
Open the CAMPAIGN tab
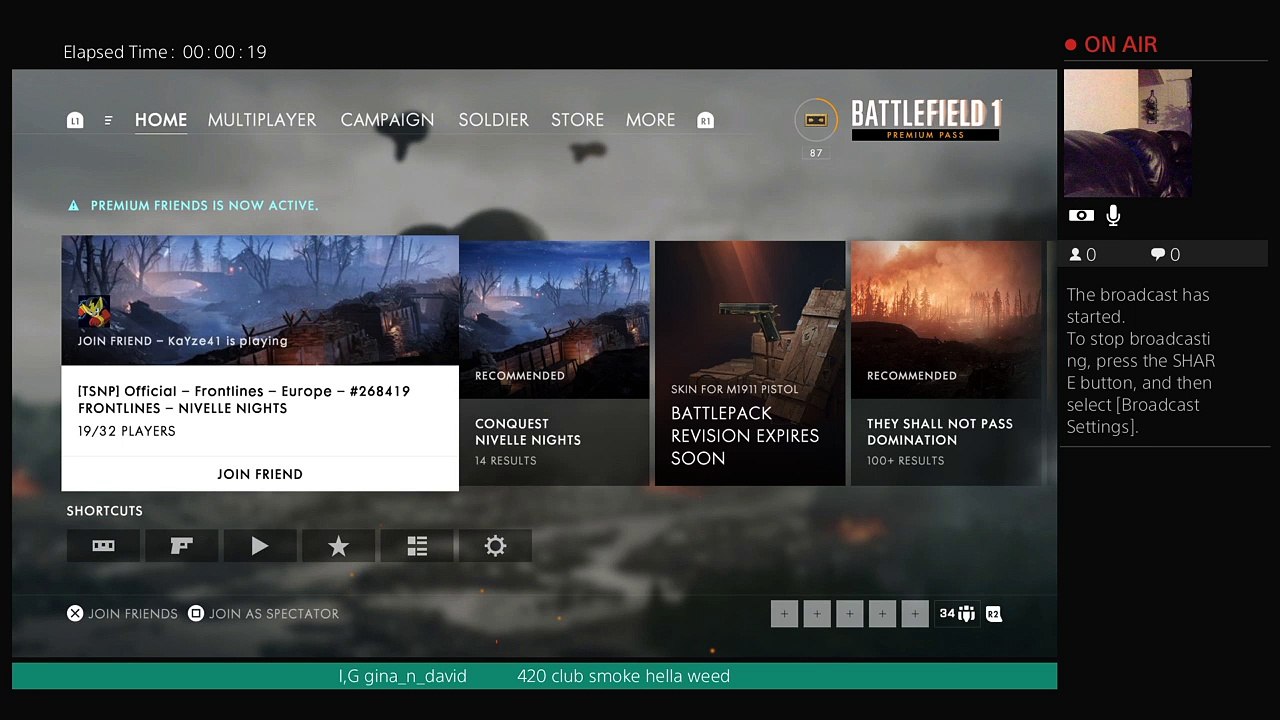(x=387, y=120)
